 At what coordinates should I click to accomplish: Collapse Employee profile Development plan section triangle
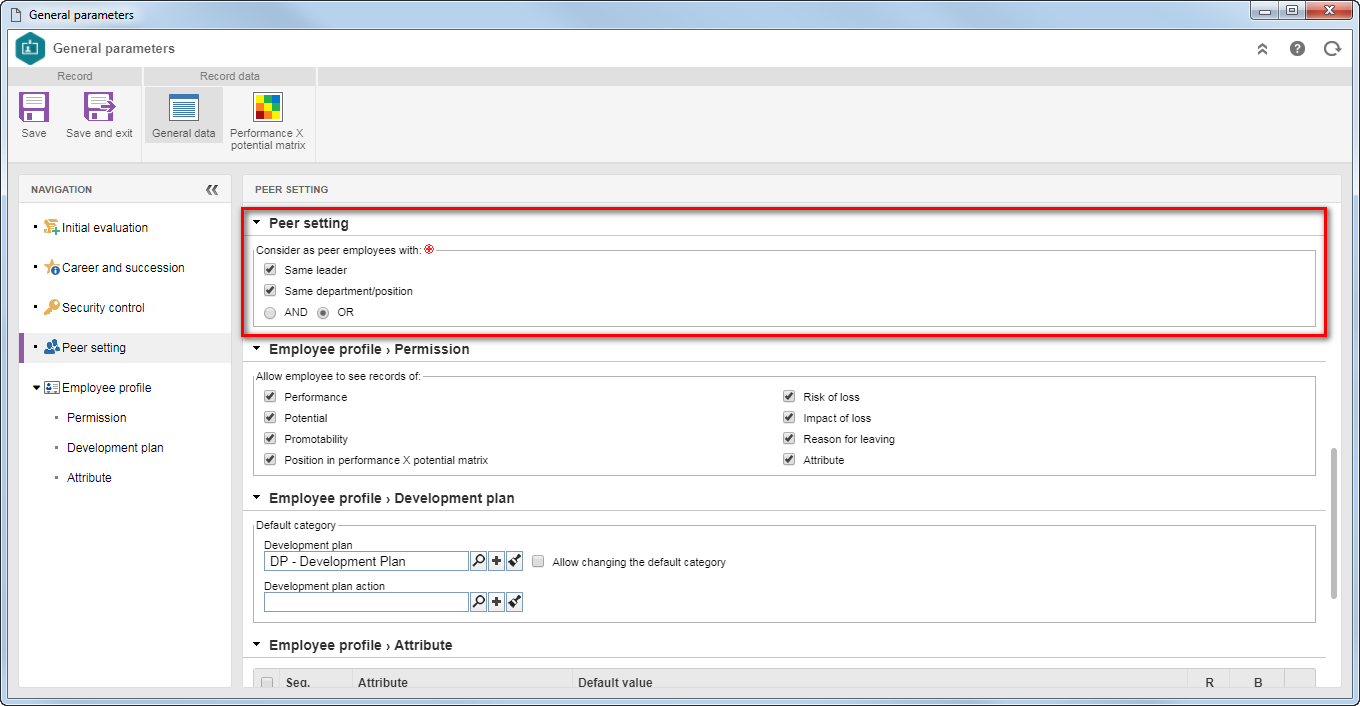click(x=256, y=497)
